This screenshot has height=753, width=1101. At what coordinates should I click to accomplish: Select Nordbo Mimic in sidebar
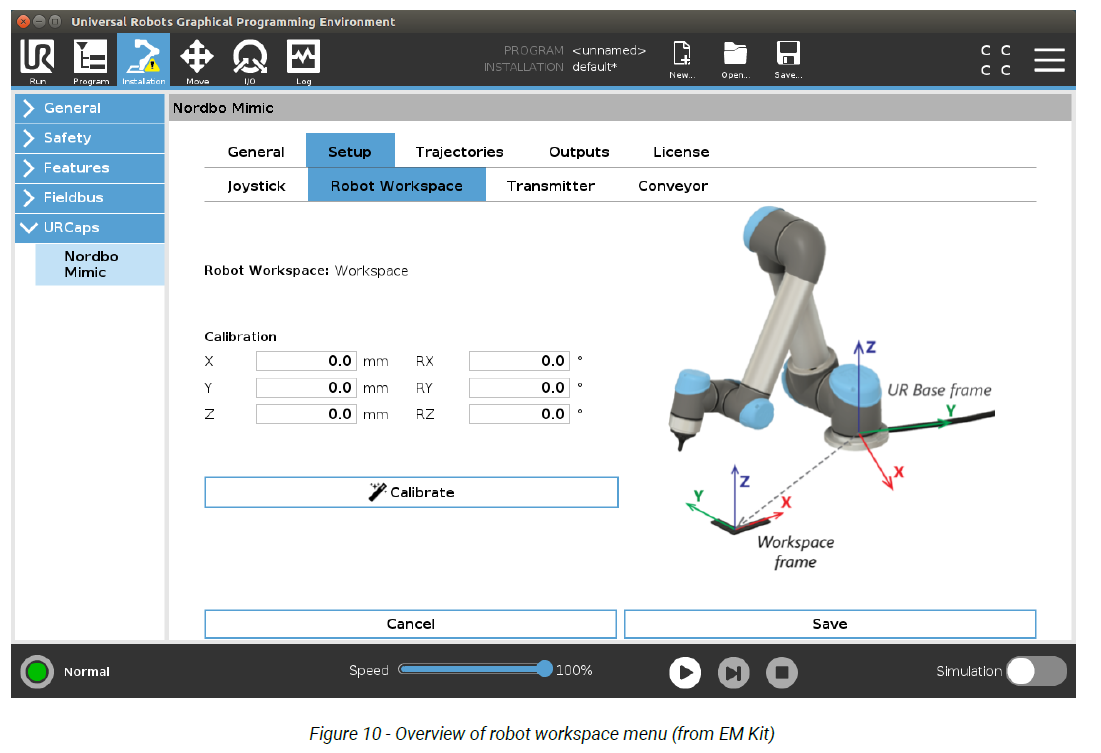point(100,264)
